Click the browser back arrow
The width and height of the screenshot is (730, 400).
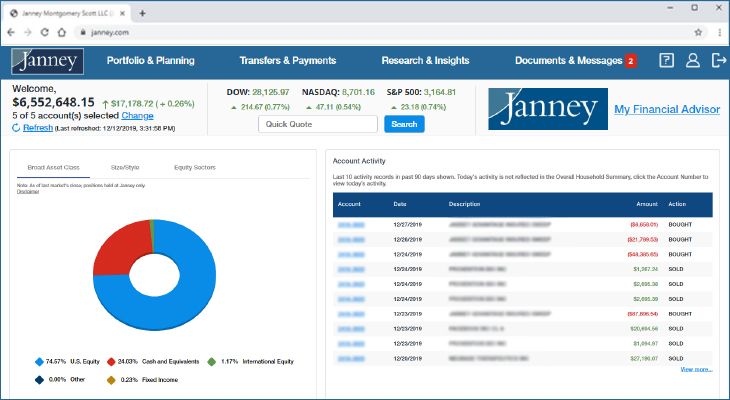[11, 32]
